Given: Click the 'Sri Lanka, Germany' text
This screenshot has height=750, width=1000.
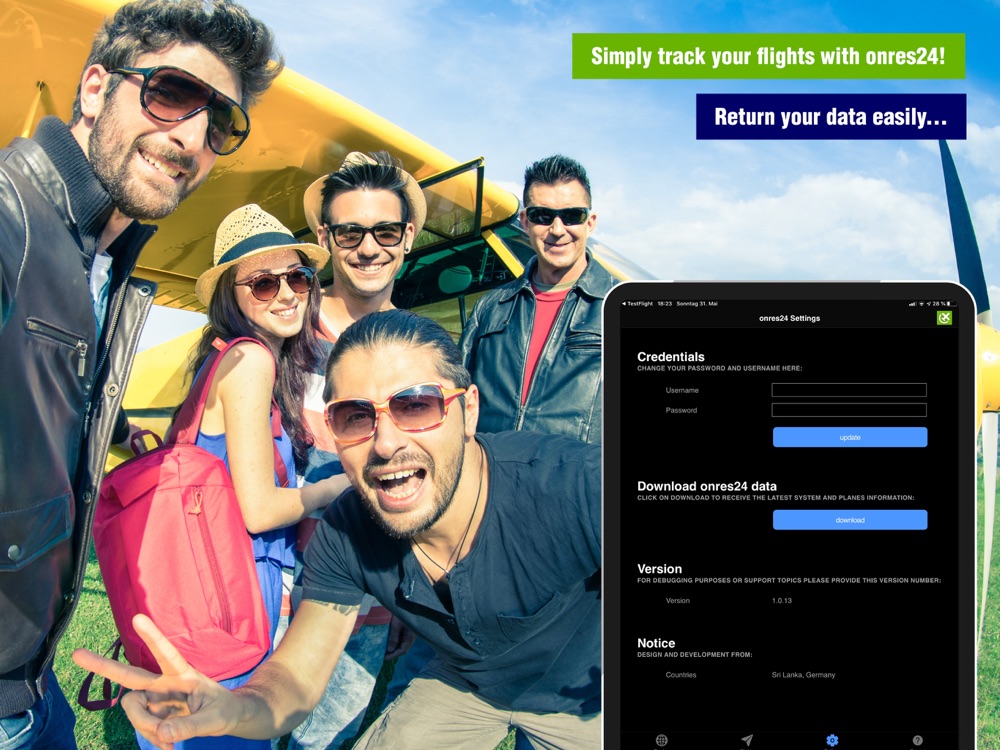Looking at the screenshot, I should click(804, 675).
